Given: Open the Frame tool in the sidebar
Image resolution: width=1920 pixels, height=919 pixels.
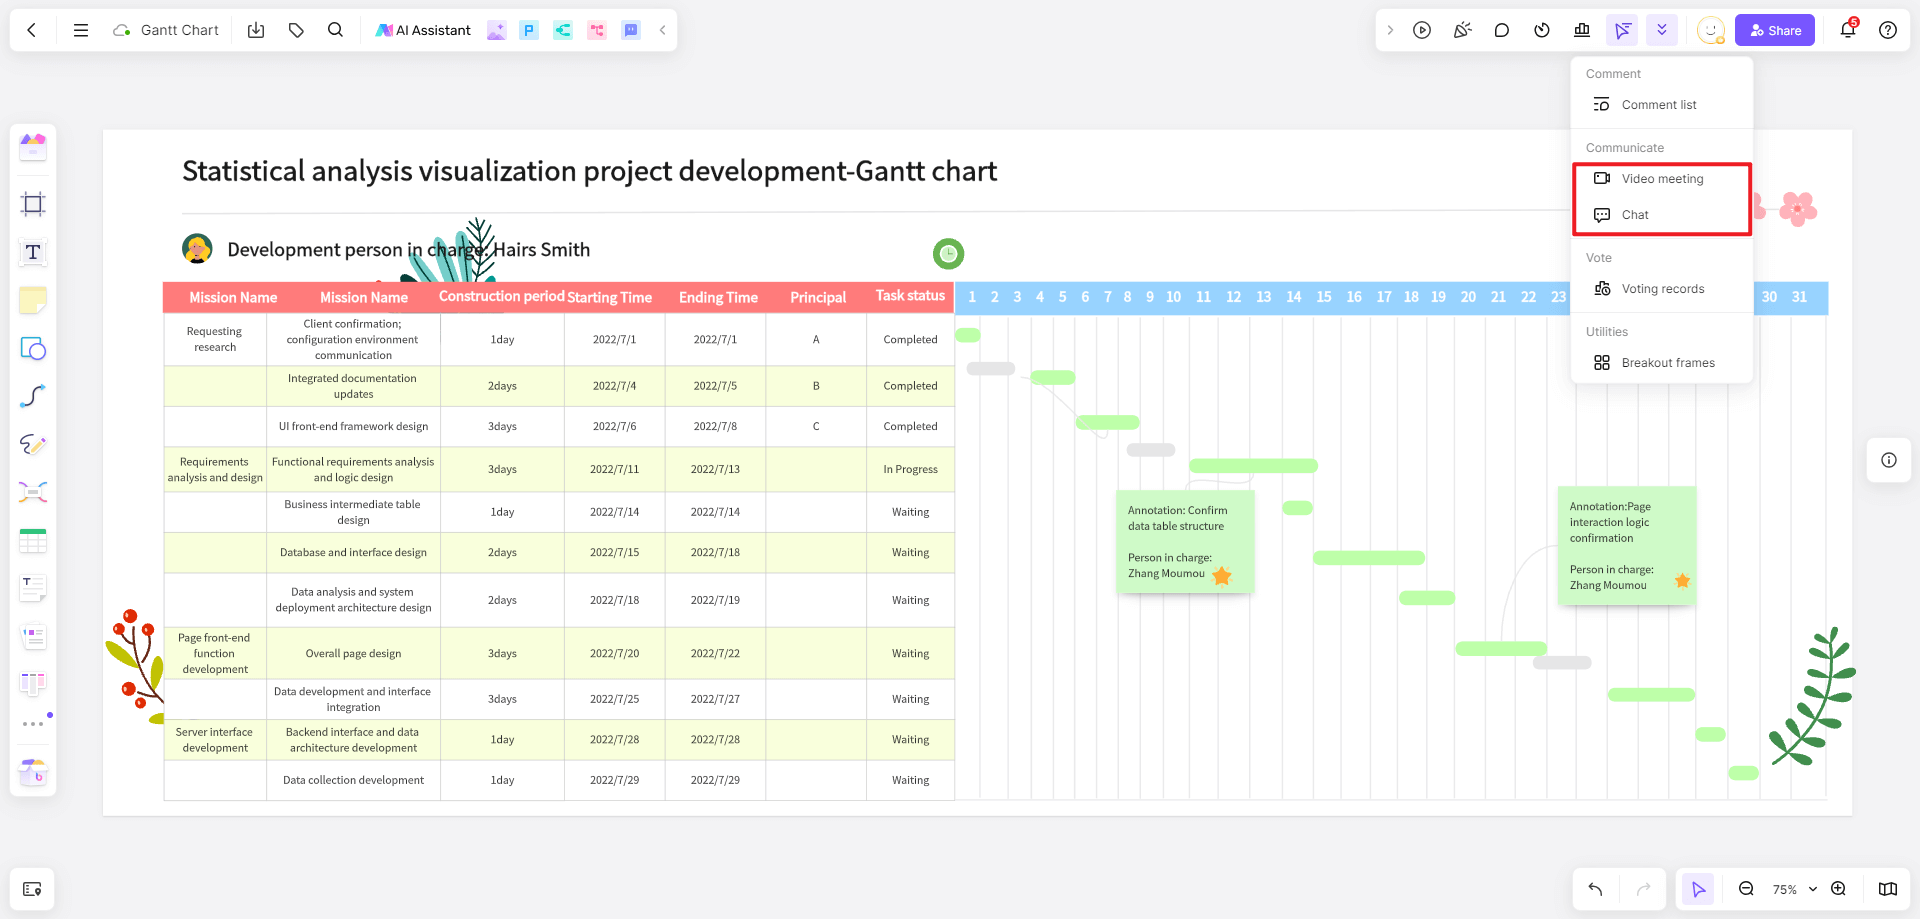Looking at the screenshot, I should click(33, 204).
